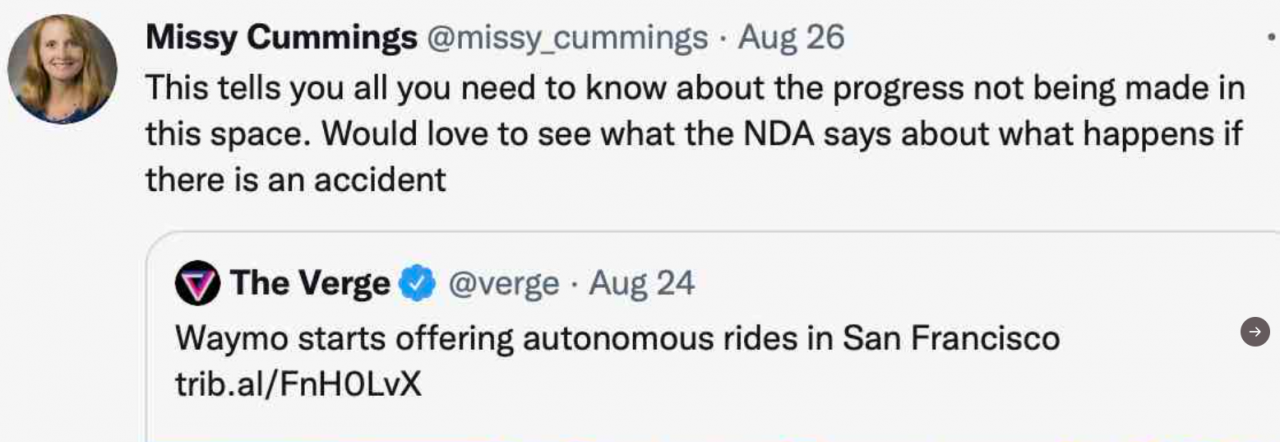This screenshot has width=1280, height=442.
Task: Click the Aug 26 tweet timestamp
Action: tap(791, 38)
